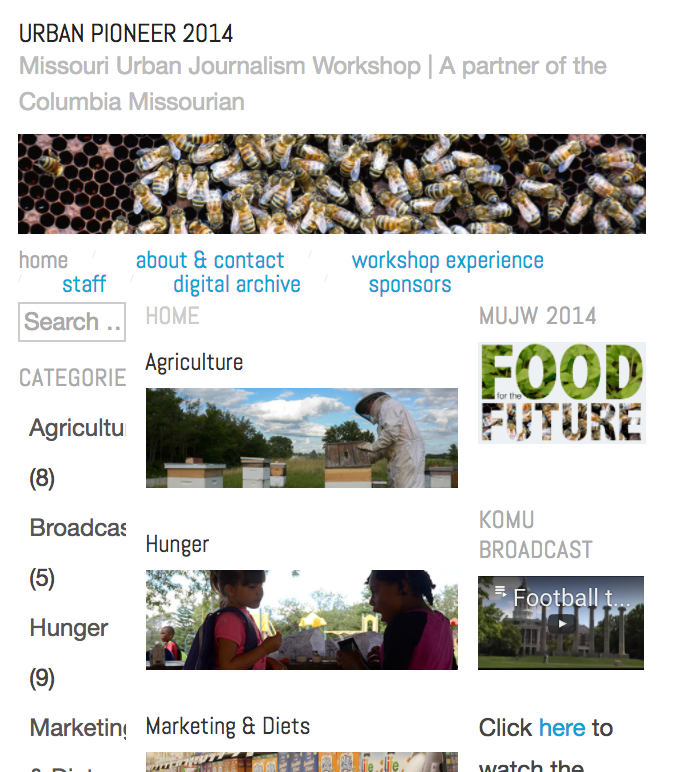
Task: Open the Hunger category in the sidebar
Action: [69, 628]
